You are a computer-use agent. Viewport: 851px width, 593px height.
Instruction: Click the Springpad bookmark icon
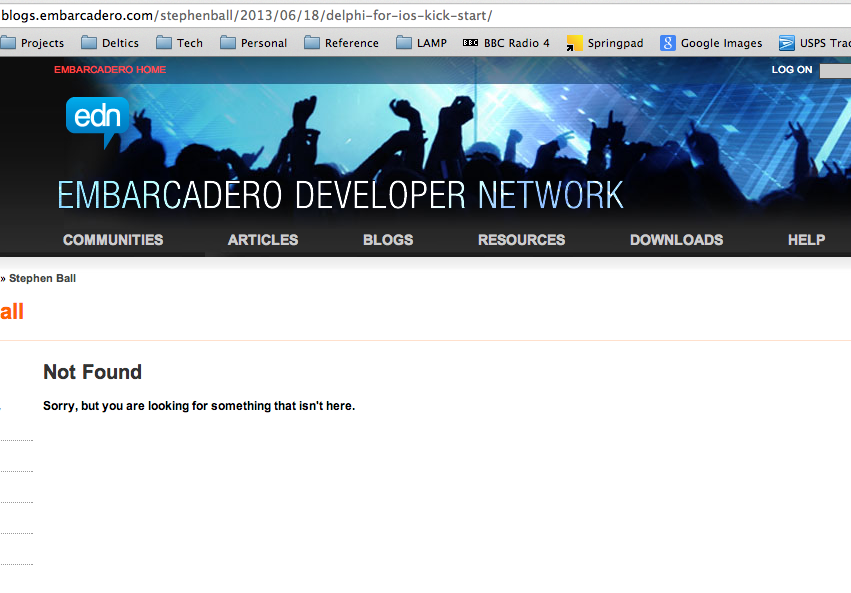(574, 43)
